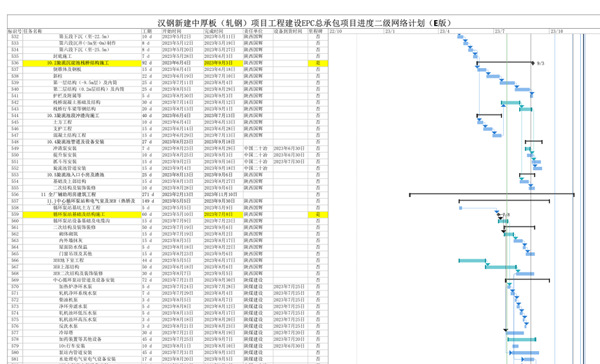Click the 设备到货时间 column header
The image size is (600, 364).
click(288, 31)
